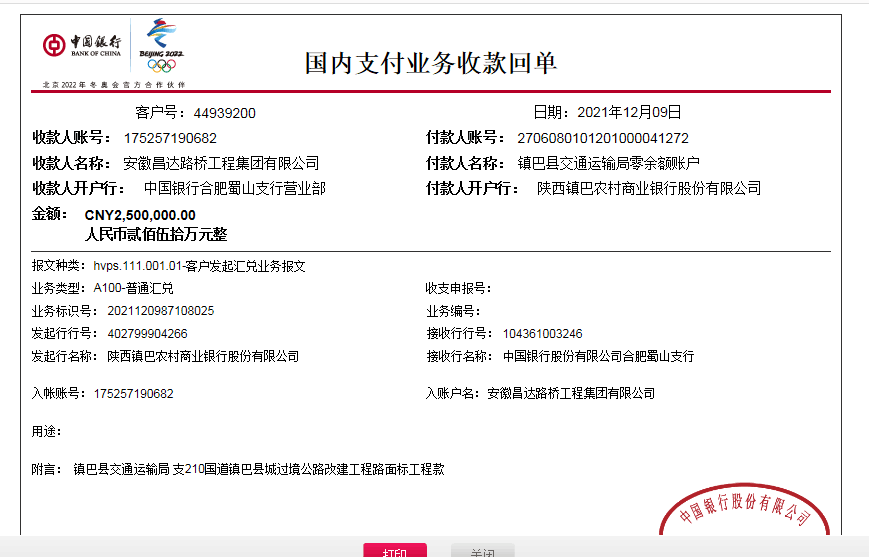Click payee name 安徽昌达路桥工程集团有限公司 at top

point(221,163)
